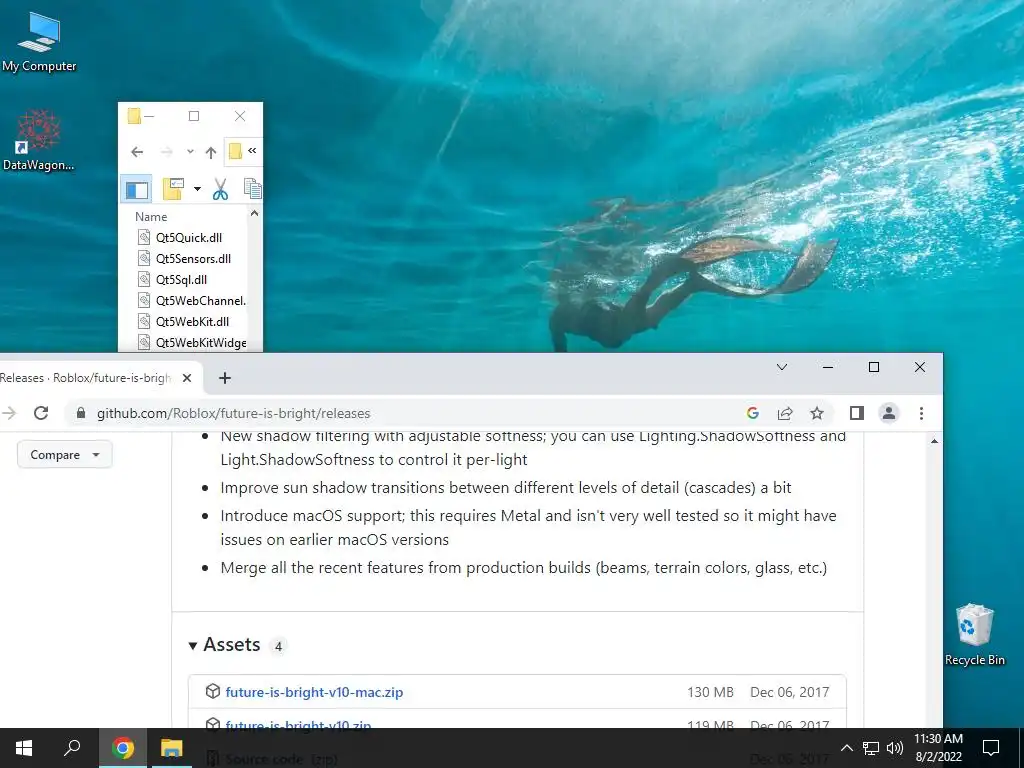The height and width of the screenshot is (768, 1024).
Task: Click Google icon in address bar
Action: coord(752,413)
